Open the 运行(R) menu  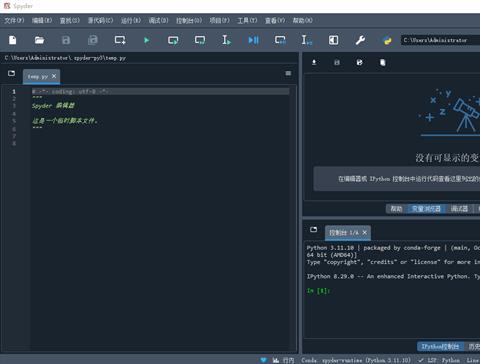(131, 20)
